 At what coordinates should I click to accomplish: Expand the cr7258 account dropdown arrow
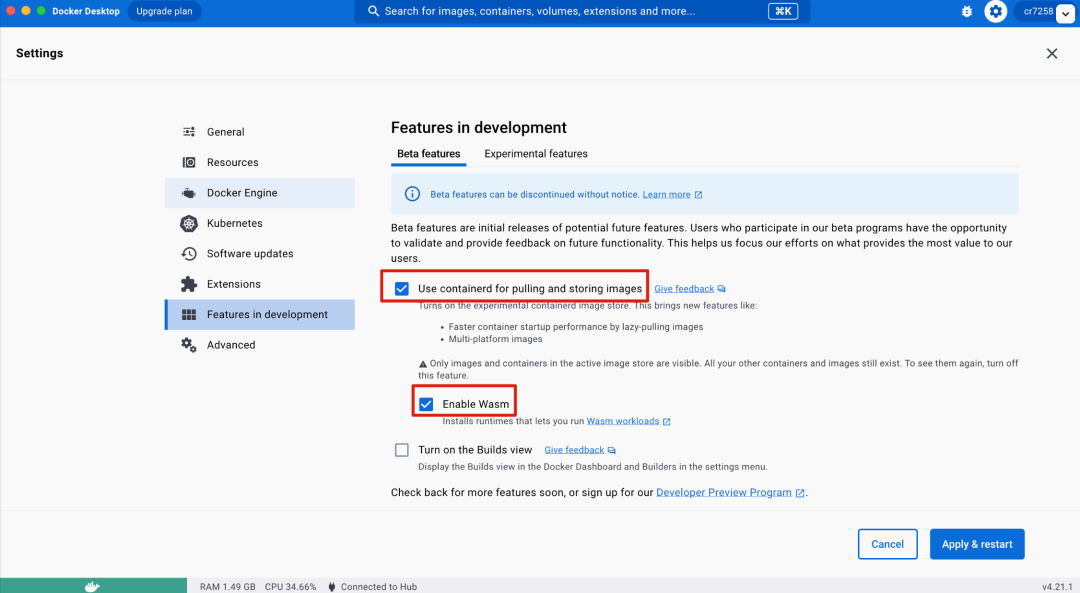coord(1065,12)
